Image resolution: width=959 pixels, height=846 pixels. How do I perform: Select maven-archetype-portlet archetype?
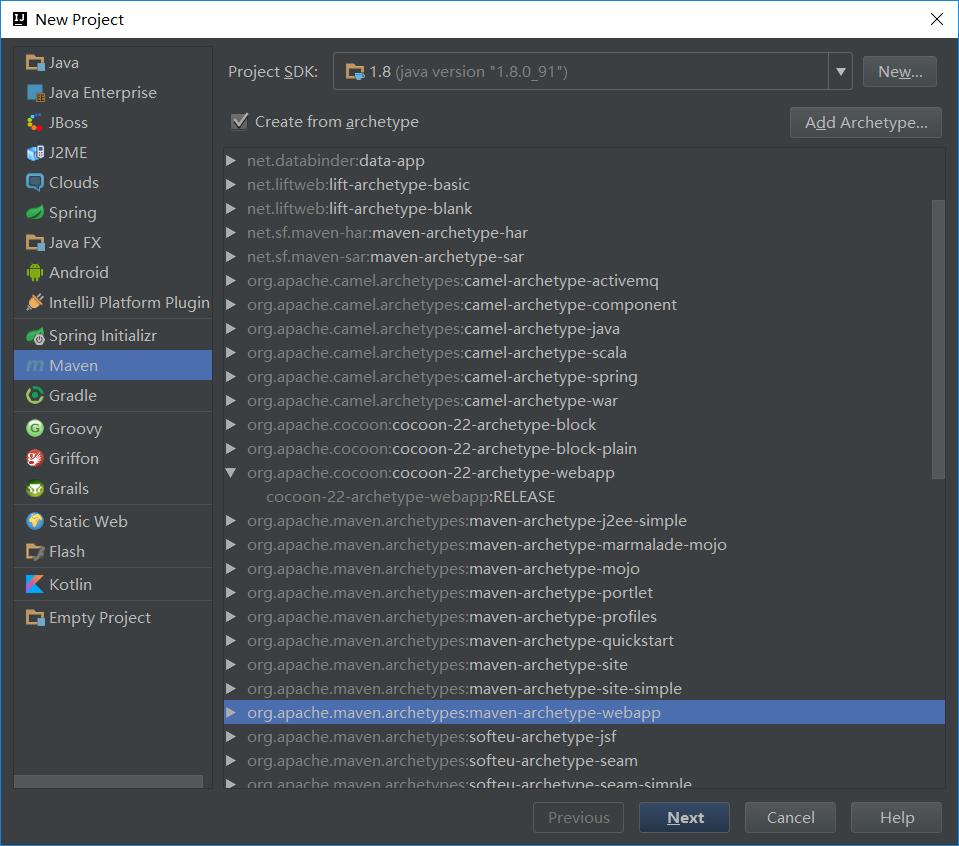pos(450,593)
